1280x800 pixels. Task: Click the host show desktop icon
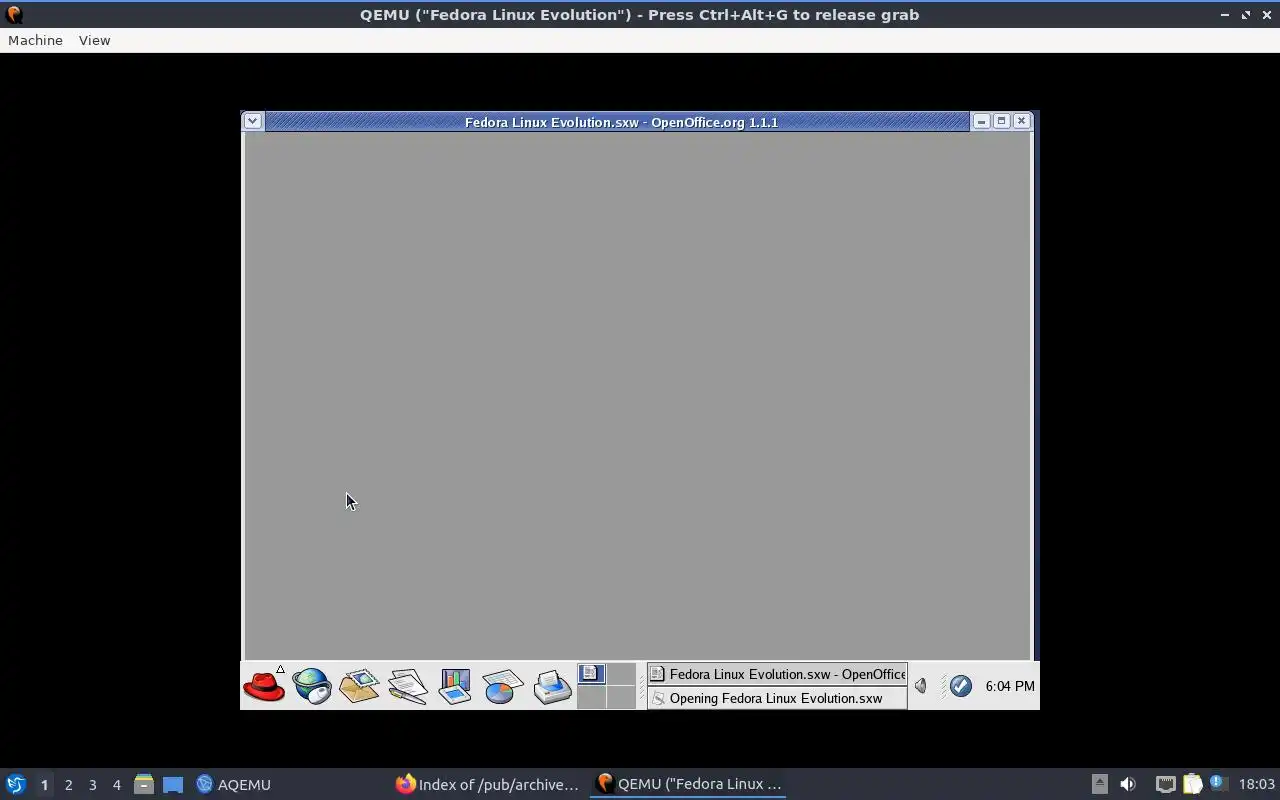click(173, 785)
